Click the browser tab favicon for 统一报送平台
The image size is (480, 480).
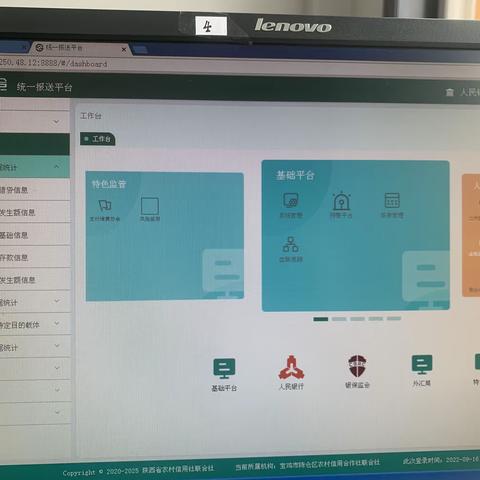coord(40,47)
